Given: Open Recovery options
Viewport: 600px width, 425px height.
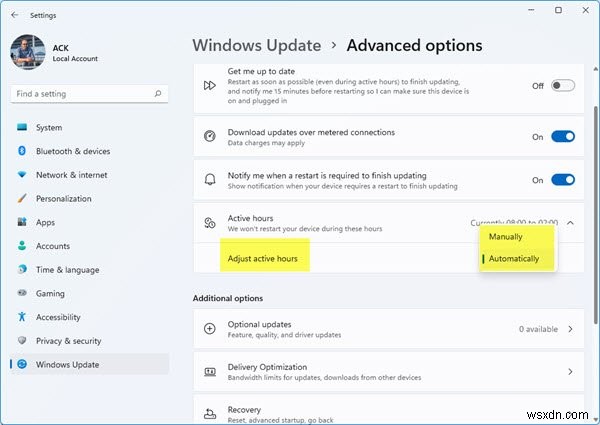Looking at the screenshot, I should pyautogui.click(x=389, y=410).
